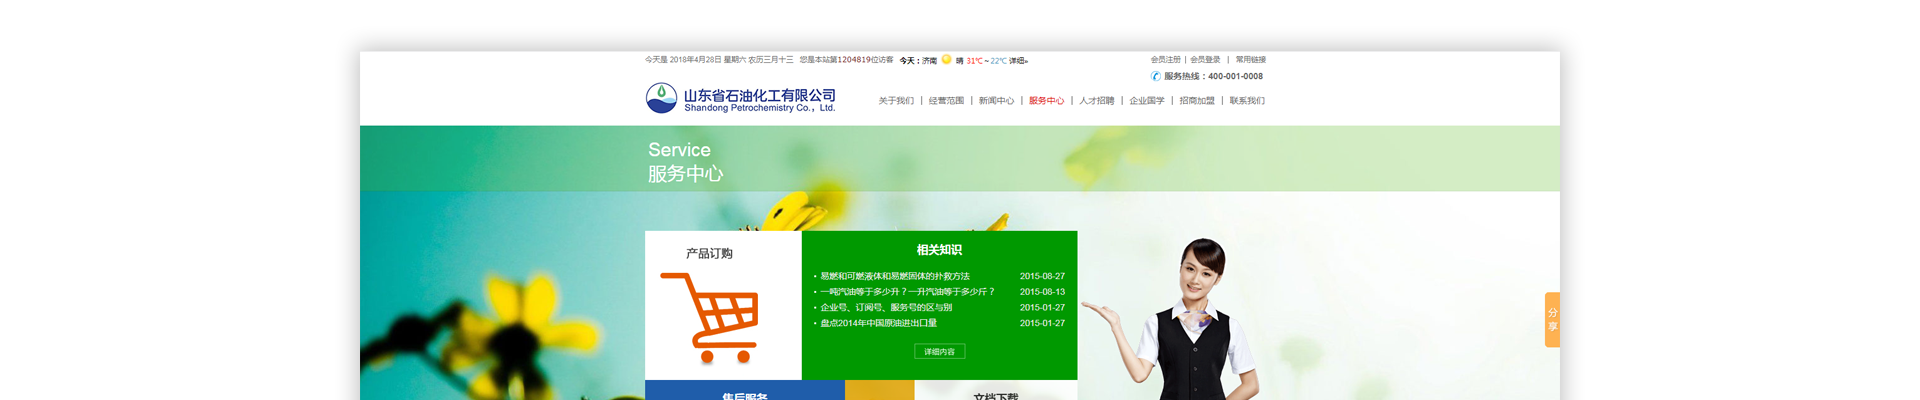Open the 人才招聘 navigation item
The height and width of the screenshot is (400, 1920).
pos(1097,101)
